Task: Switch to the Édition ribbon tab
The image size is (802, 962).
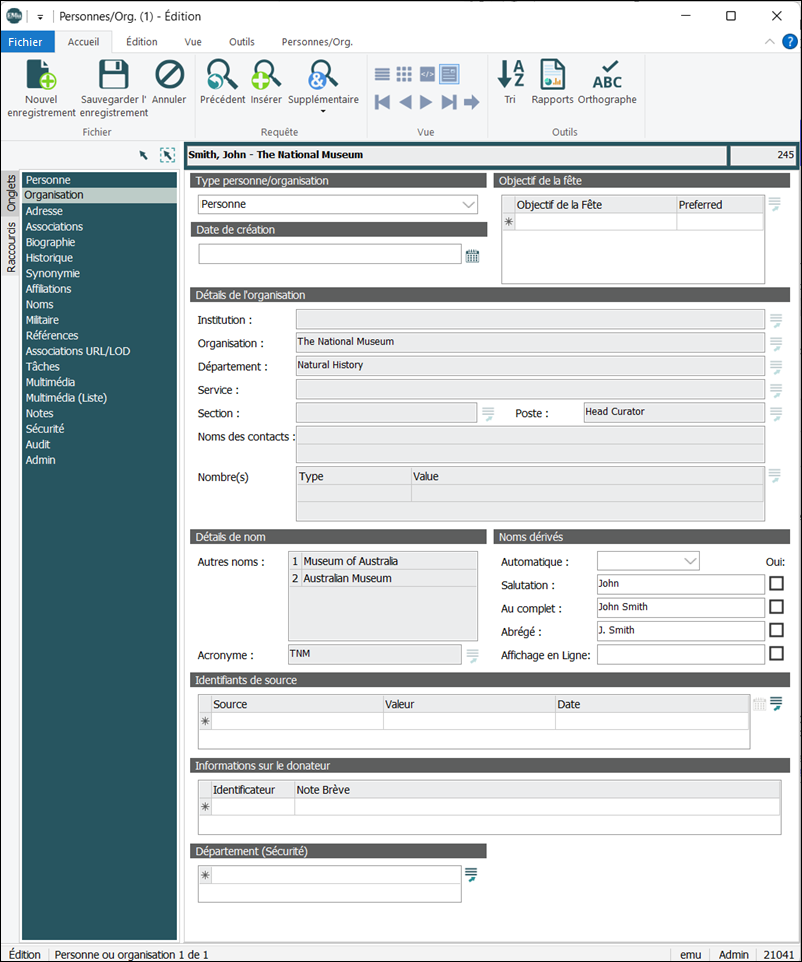Action: coord(142,42)
